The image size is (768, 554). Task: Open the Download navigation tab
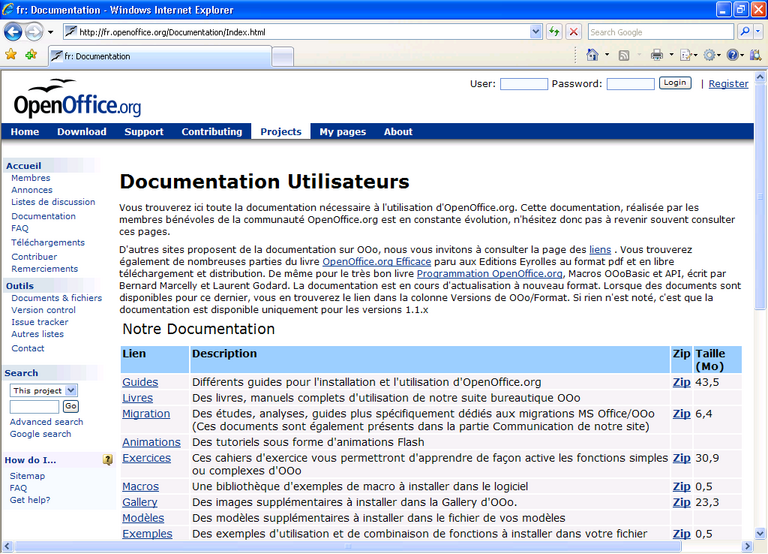coord(81,131)
